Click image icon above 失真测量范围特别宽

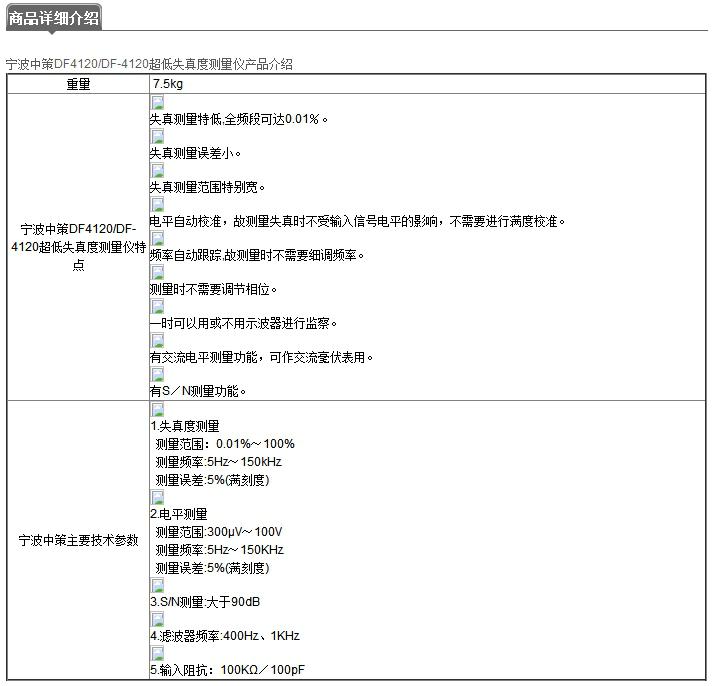(x=157, y=170)
